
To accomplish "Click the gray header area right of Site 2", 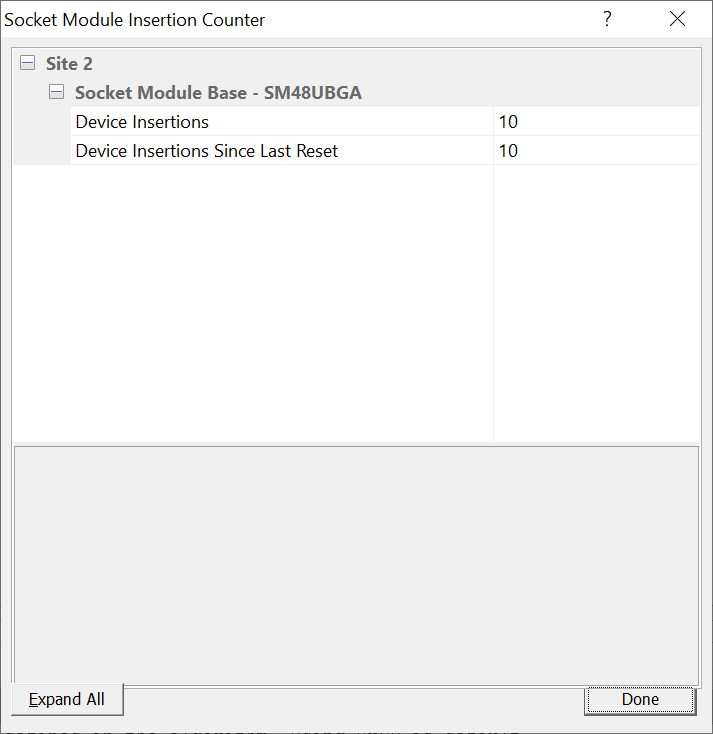I will pyautogui.click(x=397, y=63).
